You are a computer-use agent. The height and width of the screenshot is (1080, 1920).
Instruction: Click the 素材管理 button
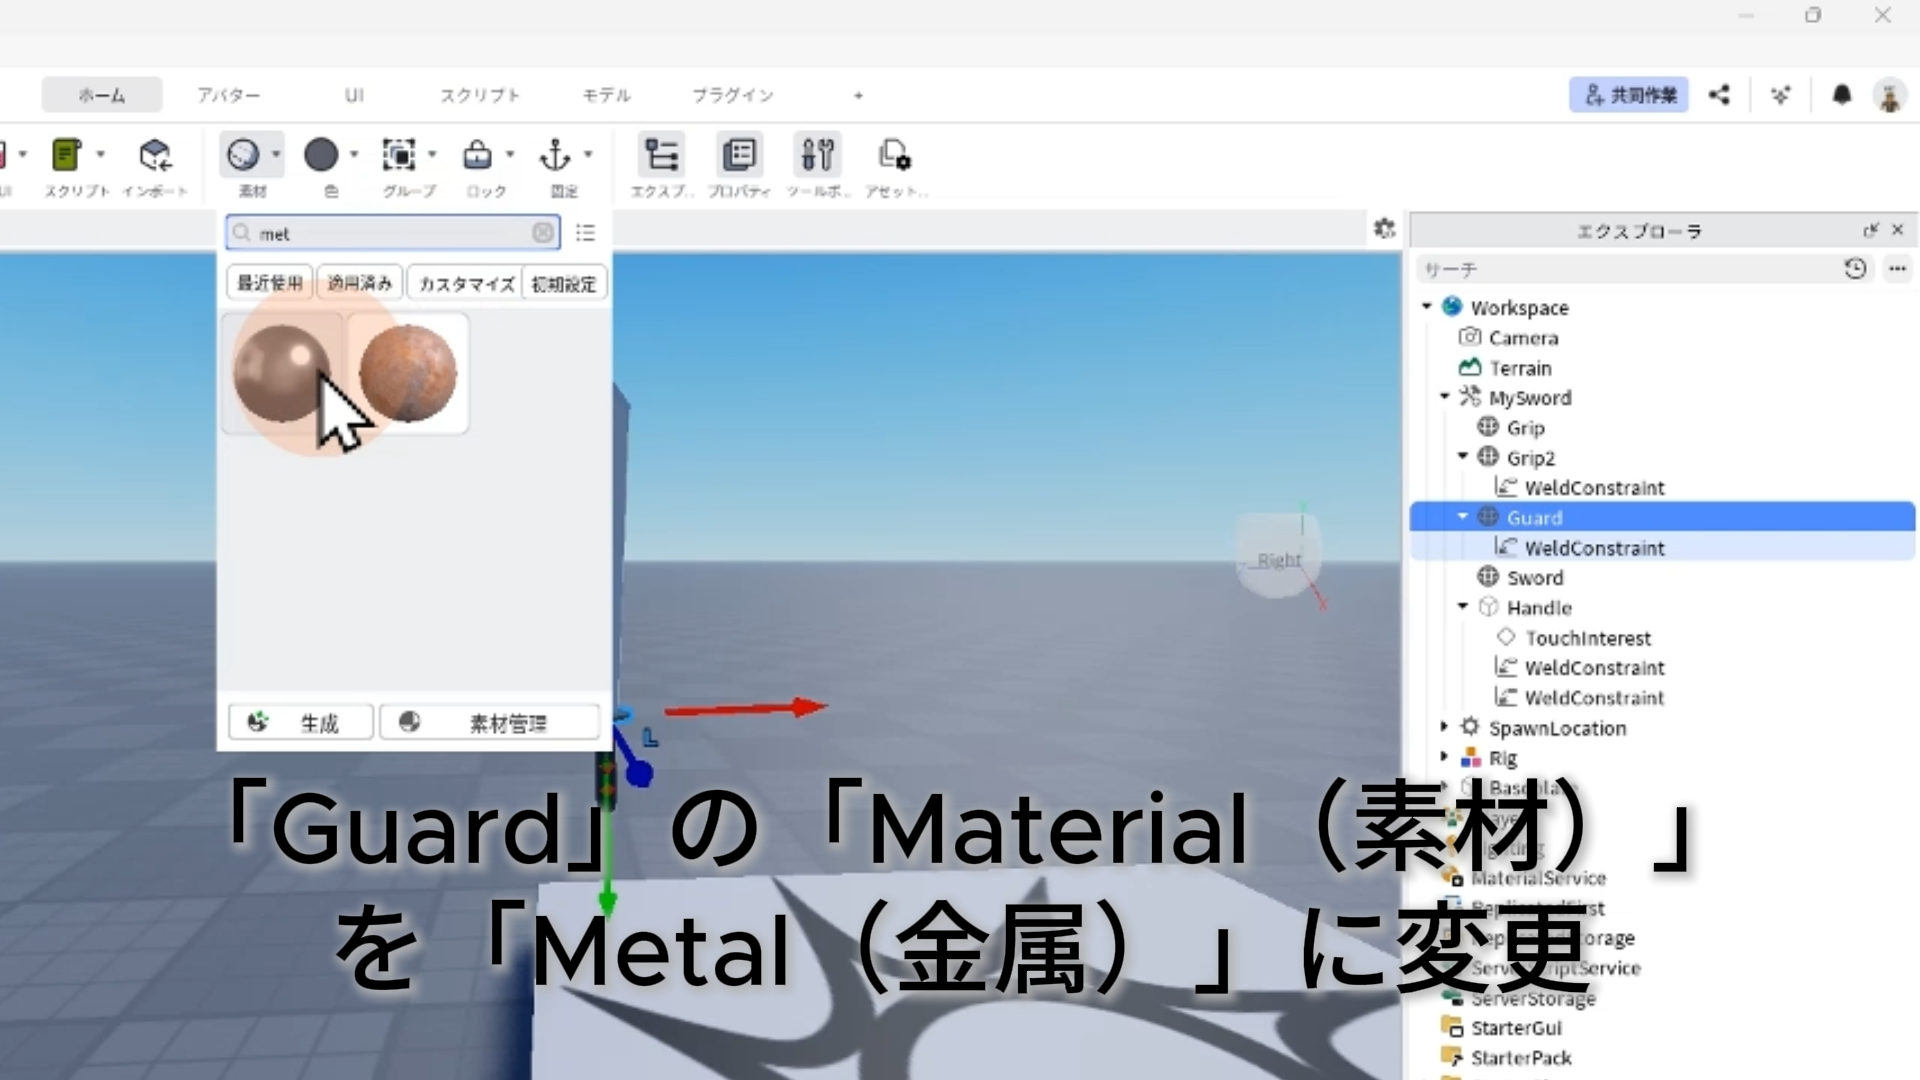tap(489, 722)
